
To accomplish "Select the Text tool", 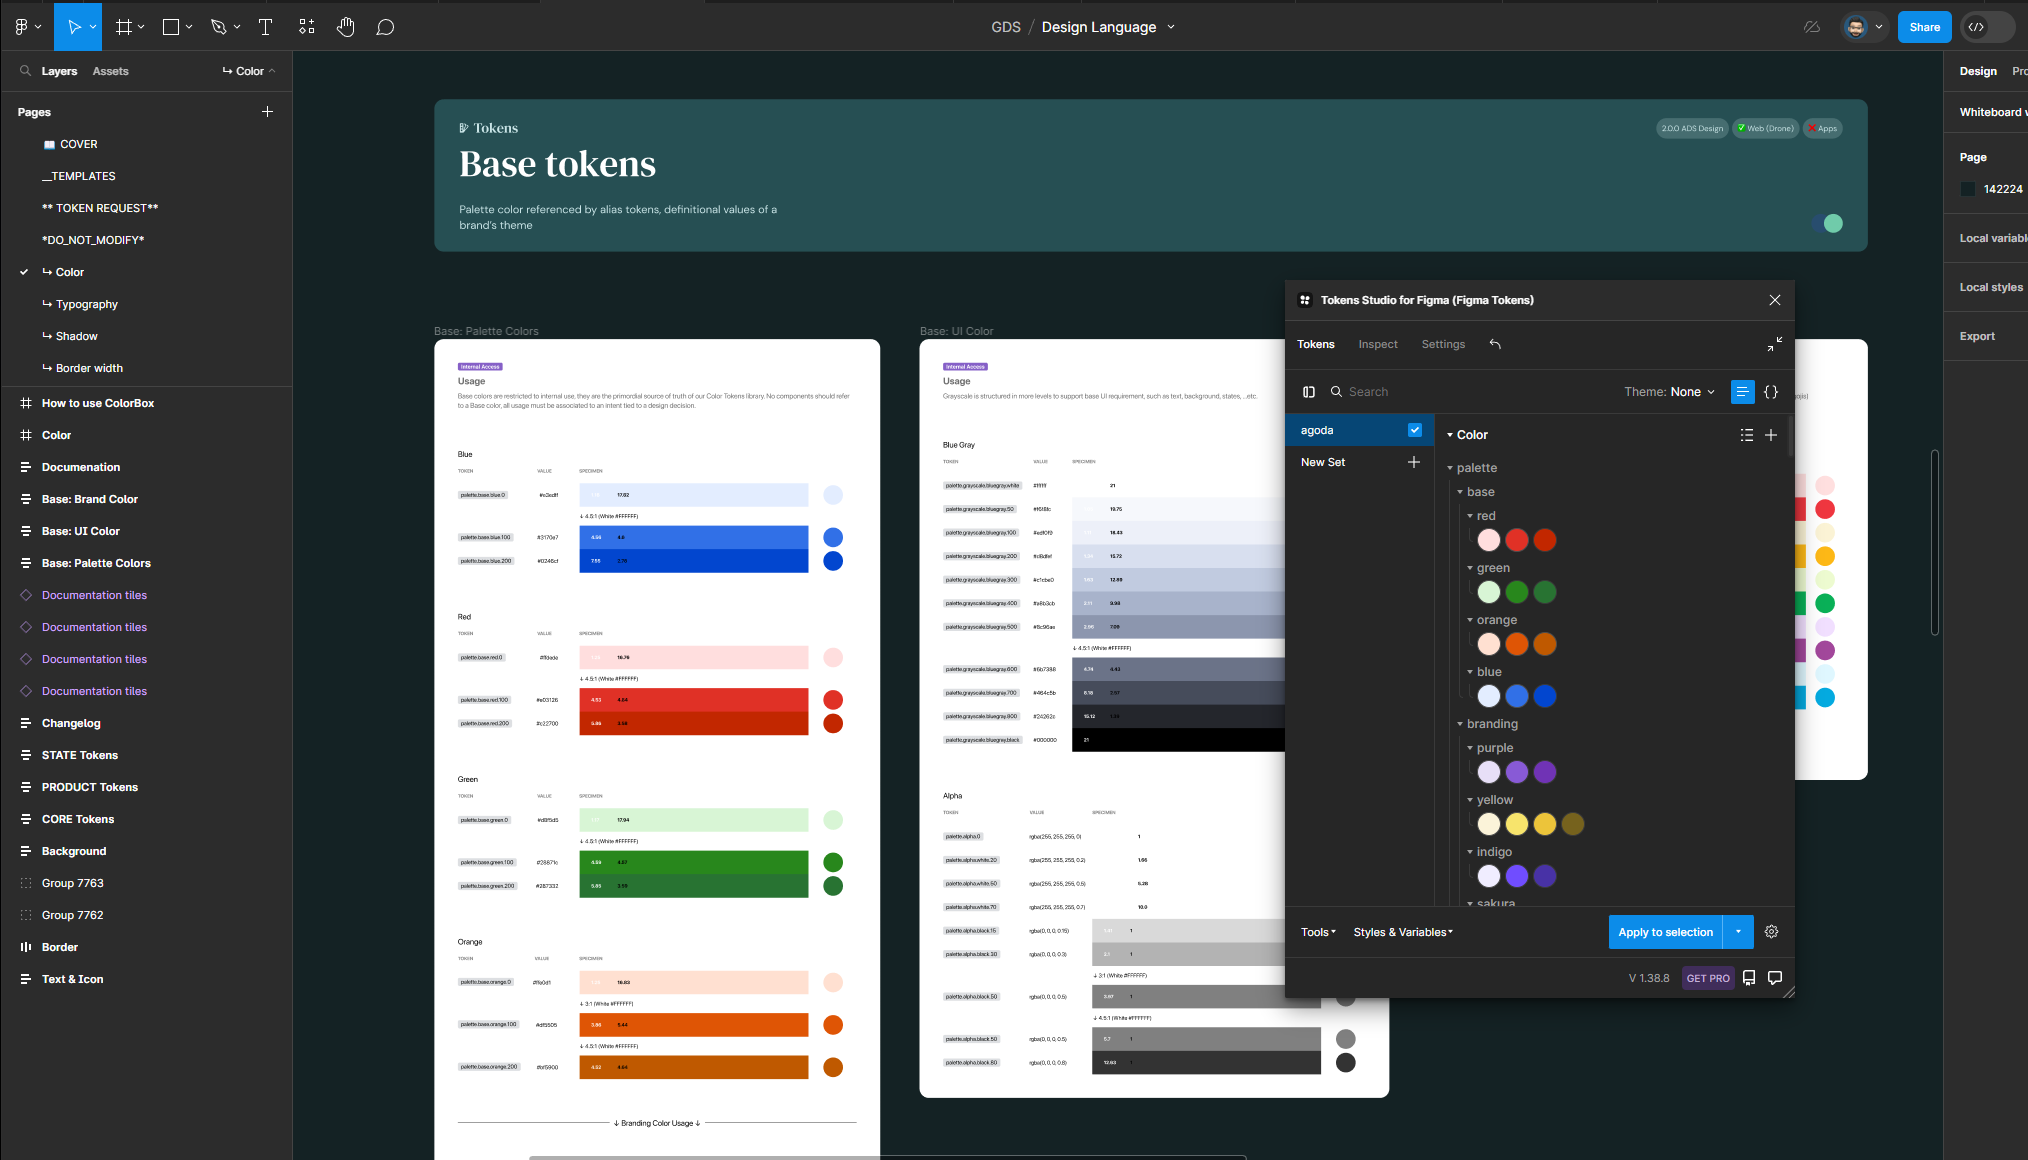I will (265, 27).
